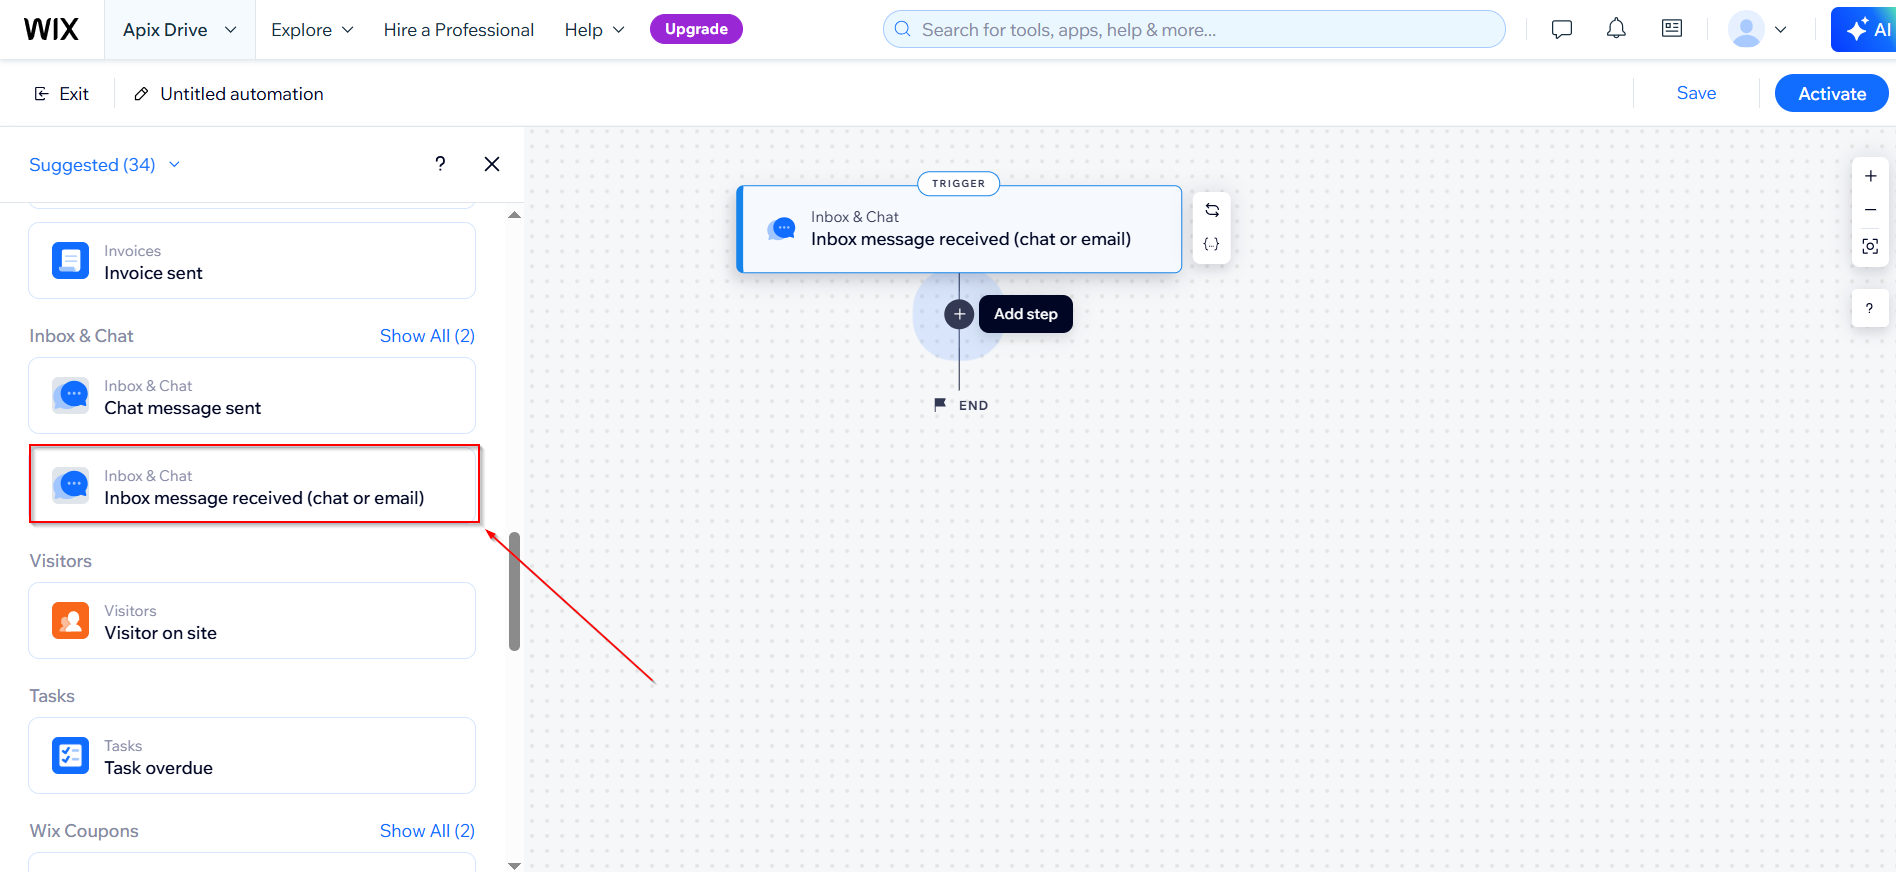Image resolution: width=1896 pixels, height=872 pixels.
Task: Click the trigger list scroll down arrow
Action: point(514,865)
